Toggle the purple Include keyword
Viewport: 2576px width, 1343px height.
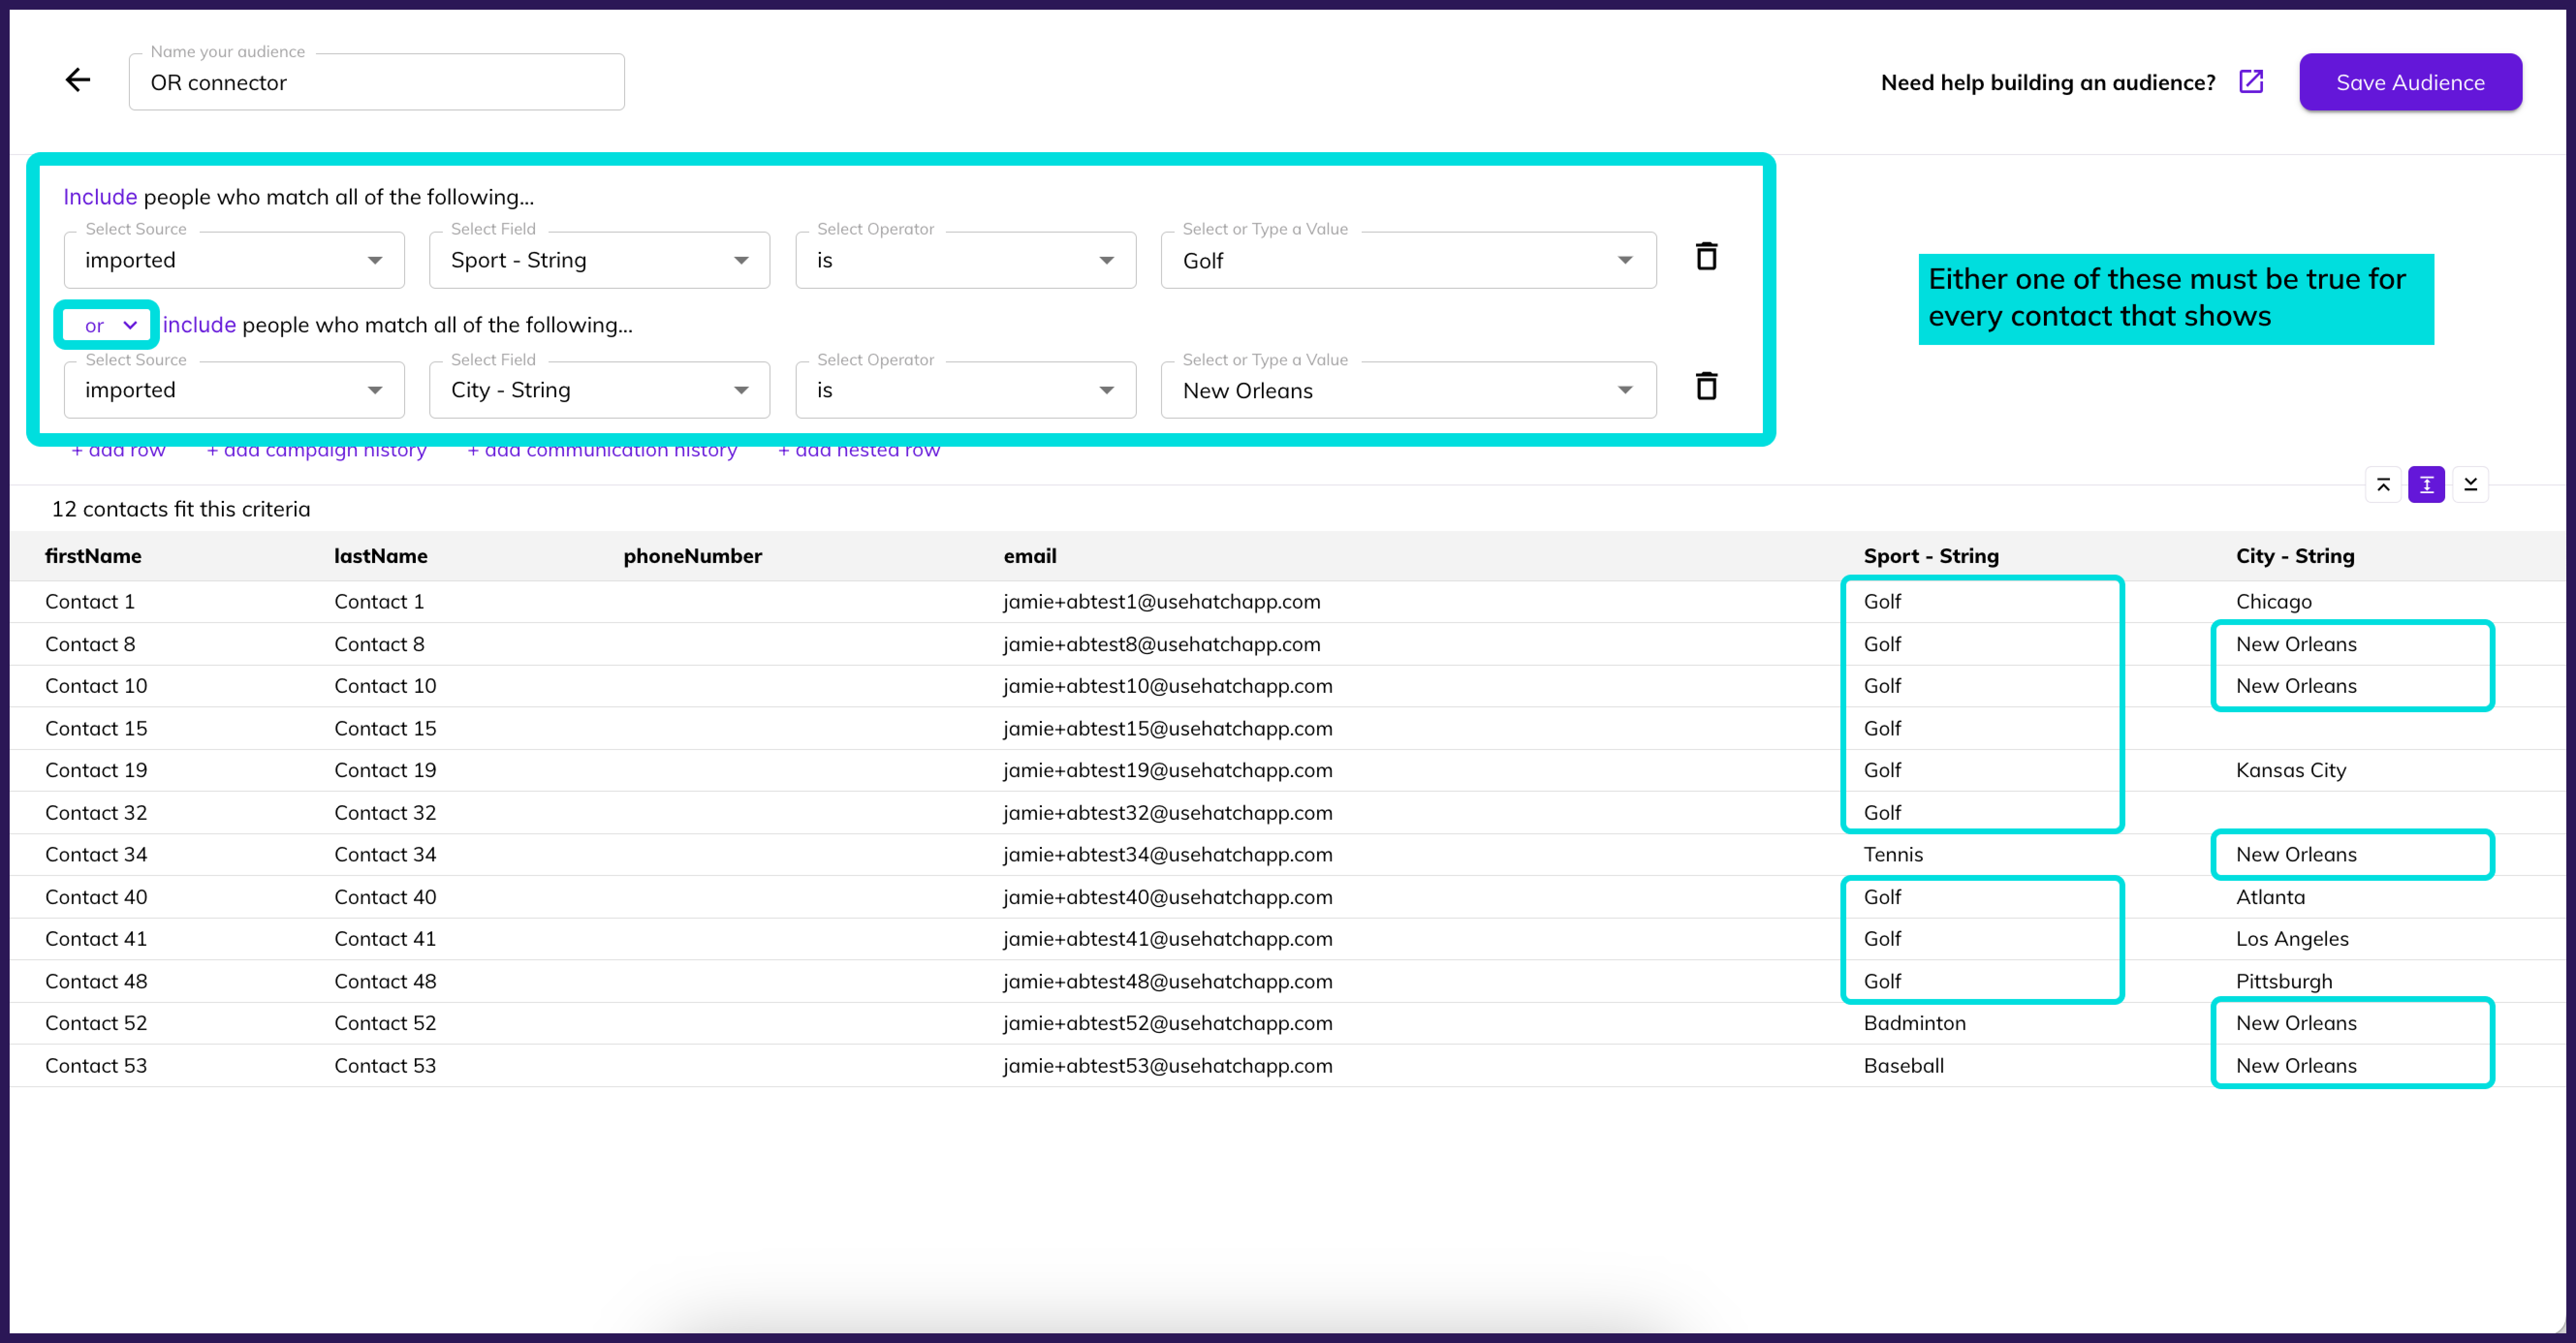click(100, 197)
